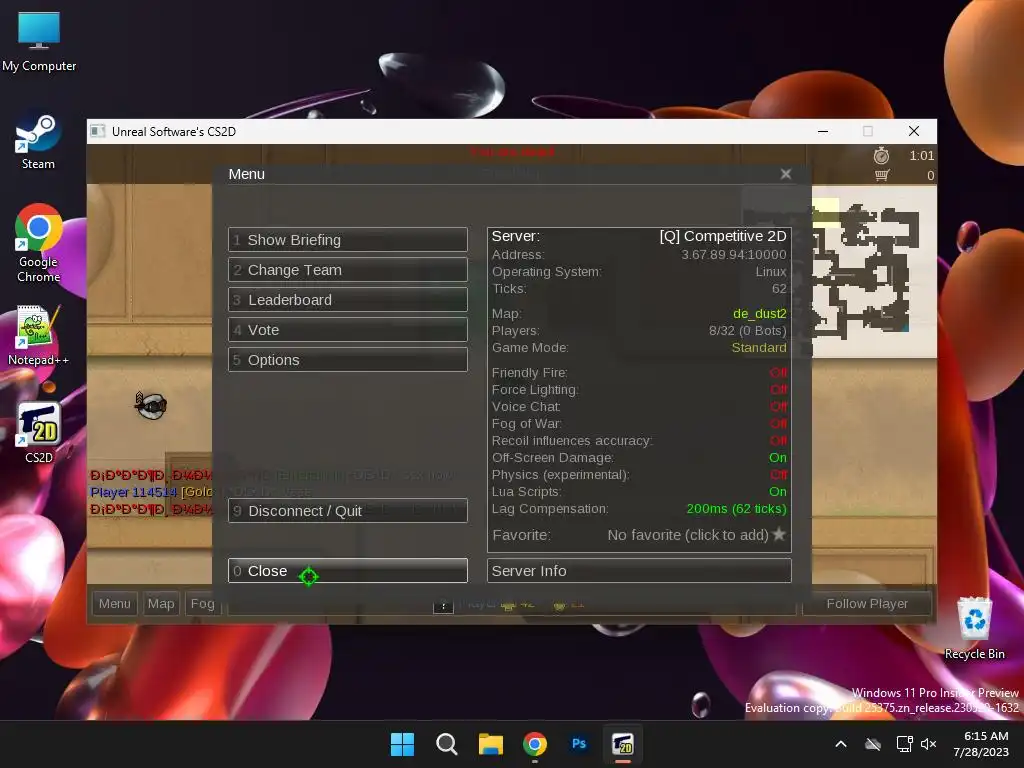This screenshot has height=768, width=1024.
Task: Open the Recycle Bin
Action: click(x=974, y=628)
